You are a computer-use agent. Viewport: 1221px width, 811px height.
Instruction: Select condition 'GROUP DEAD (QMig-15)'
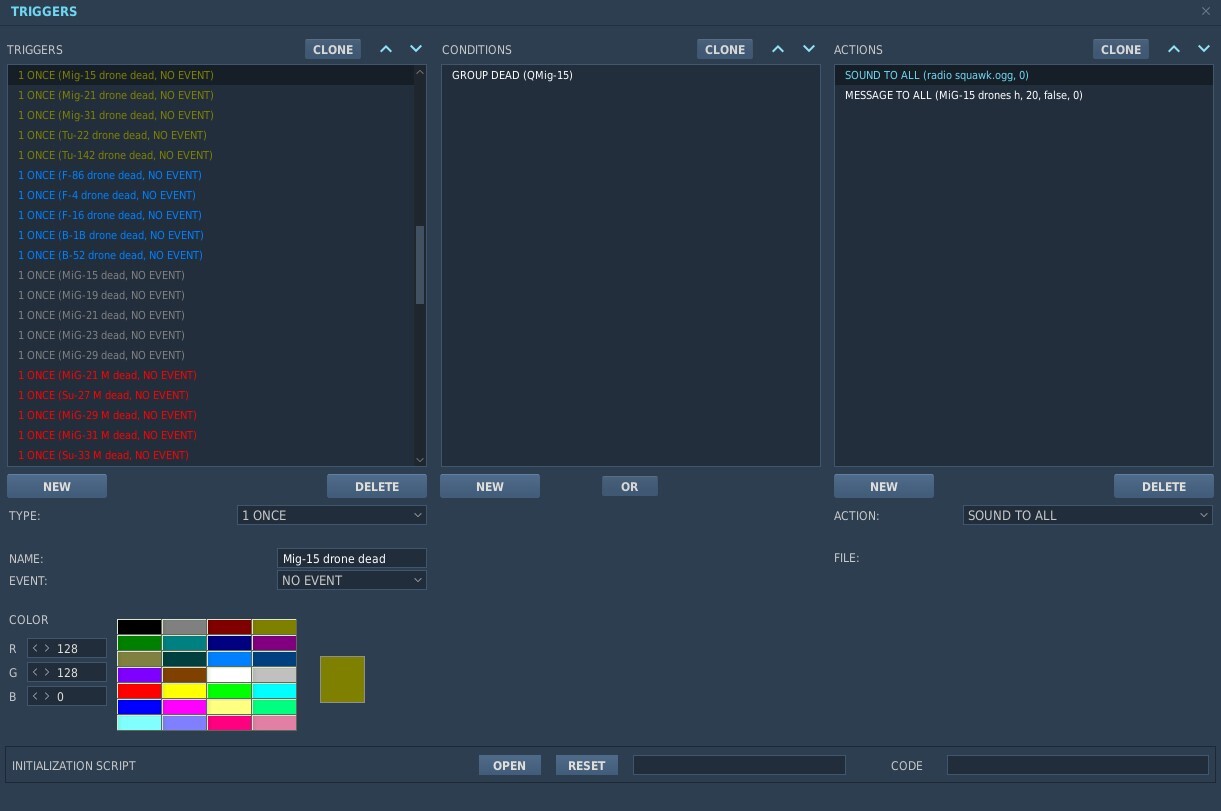(630, 75)
